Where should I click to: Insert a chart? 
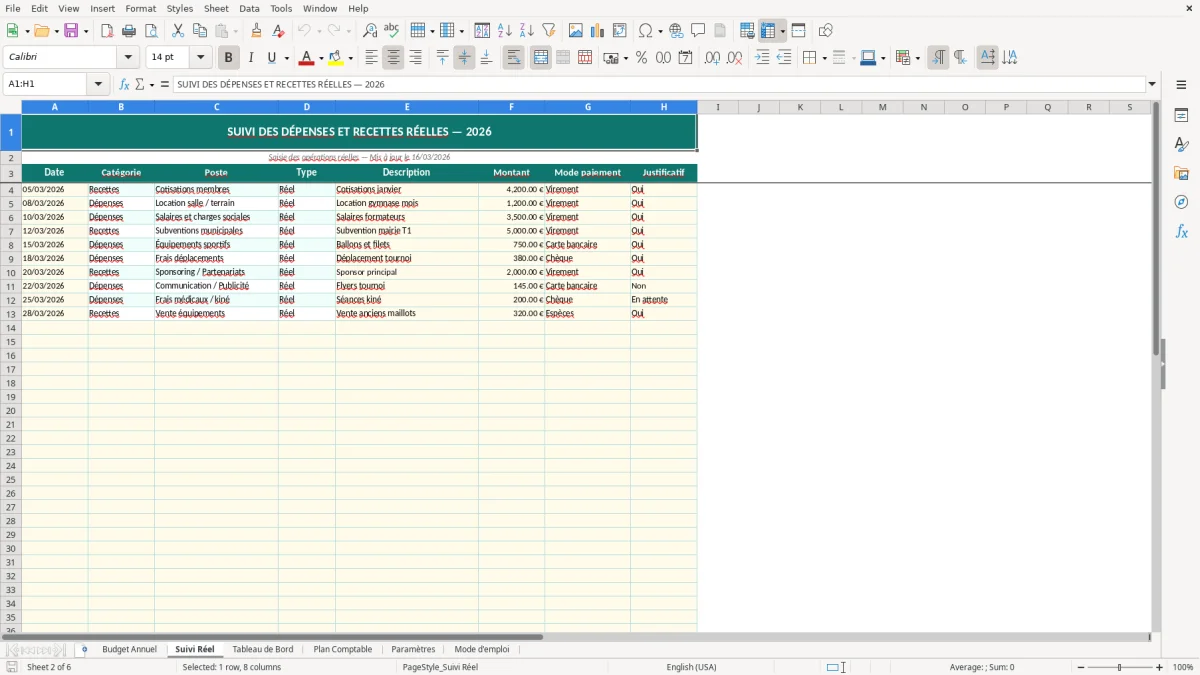tap(598, 31)
